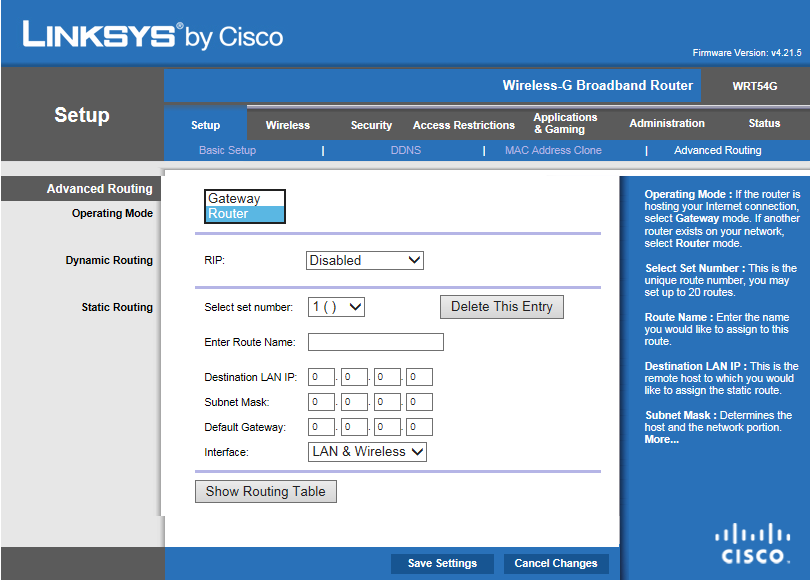The height and width of the screenshot is (580, 812).
Task: Click the fourth Destination LAN IP octet
Action: pos(419,377)
